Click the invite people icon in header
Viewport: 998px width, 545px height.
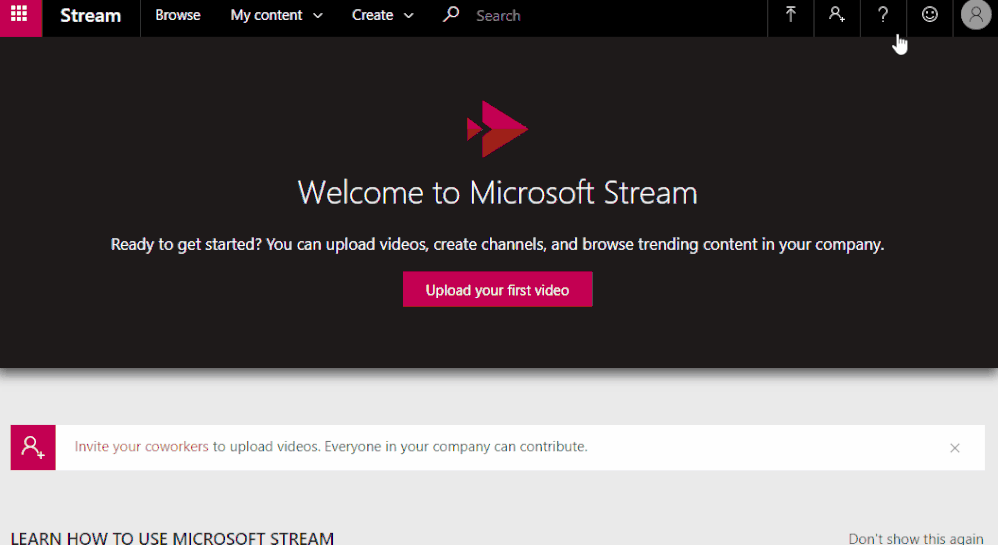(837, 15)
